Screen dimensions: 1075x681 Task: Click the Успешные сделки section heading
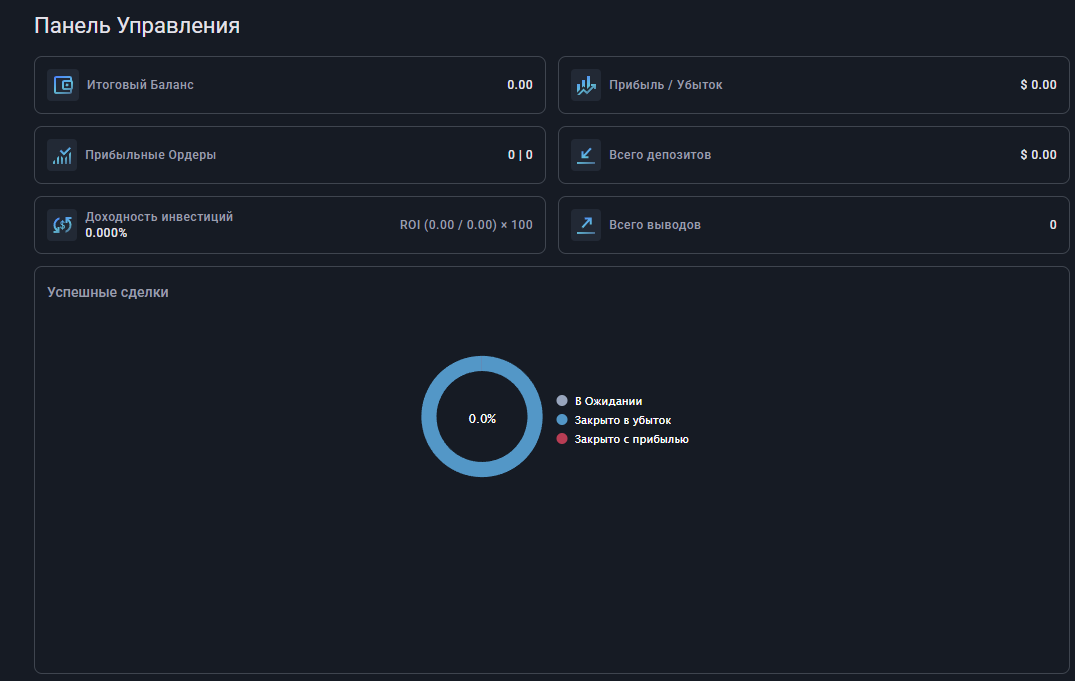pos(108,293)
